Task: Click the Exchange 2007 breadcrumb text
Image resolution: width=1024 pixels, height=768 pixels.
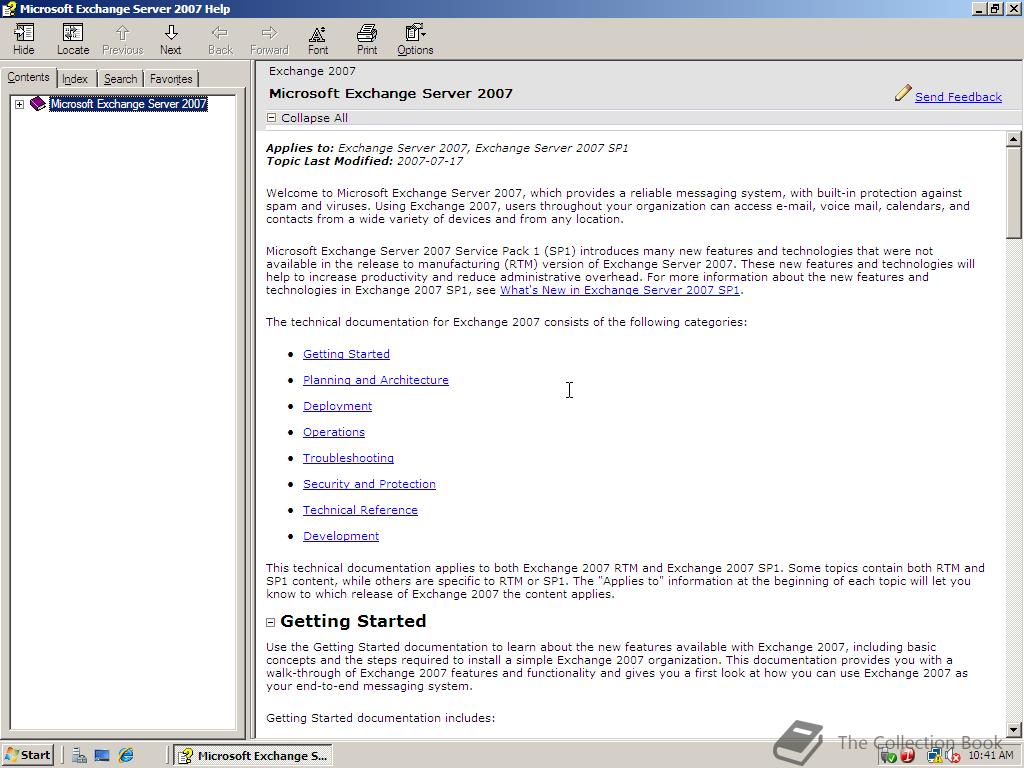Action: coord(312,71)
